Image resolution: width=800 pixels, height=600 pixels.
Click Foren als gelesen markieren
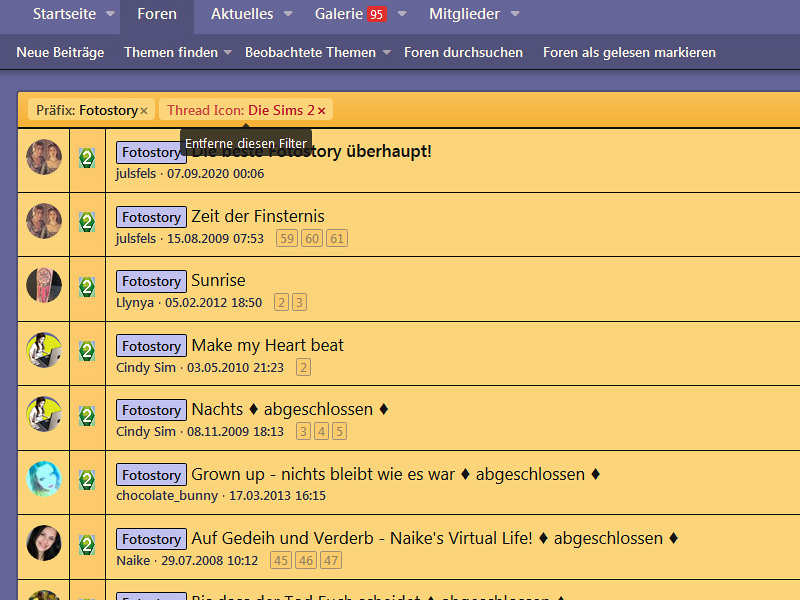coord(629,53)
